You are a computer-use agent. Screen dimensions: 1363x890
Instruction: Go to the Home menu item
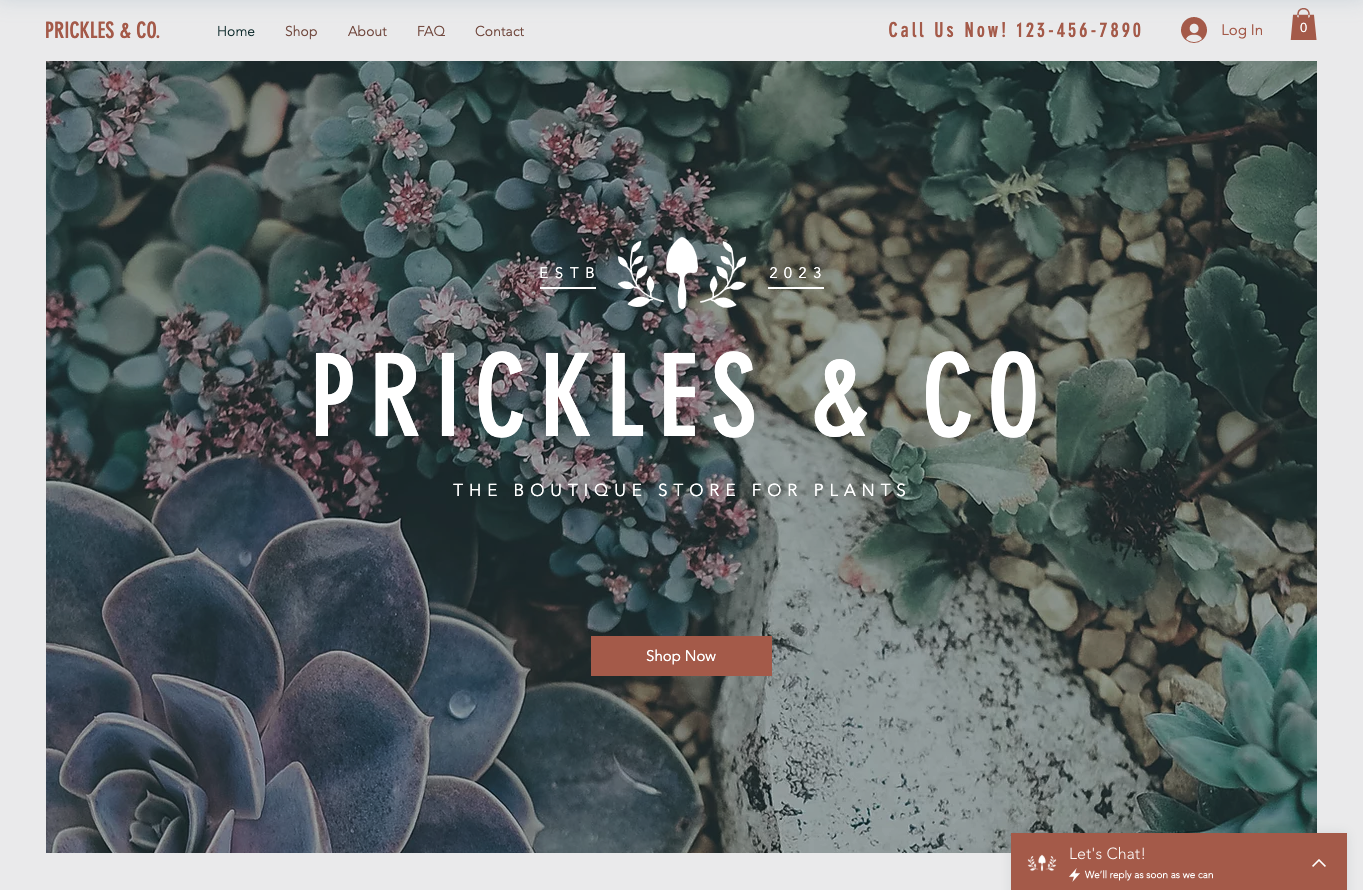point(236,31)
